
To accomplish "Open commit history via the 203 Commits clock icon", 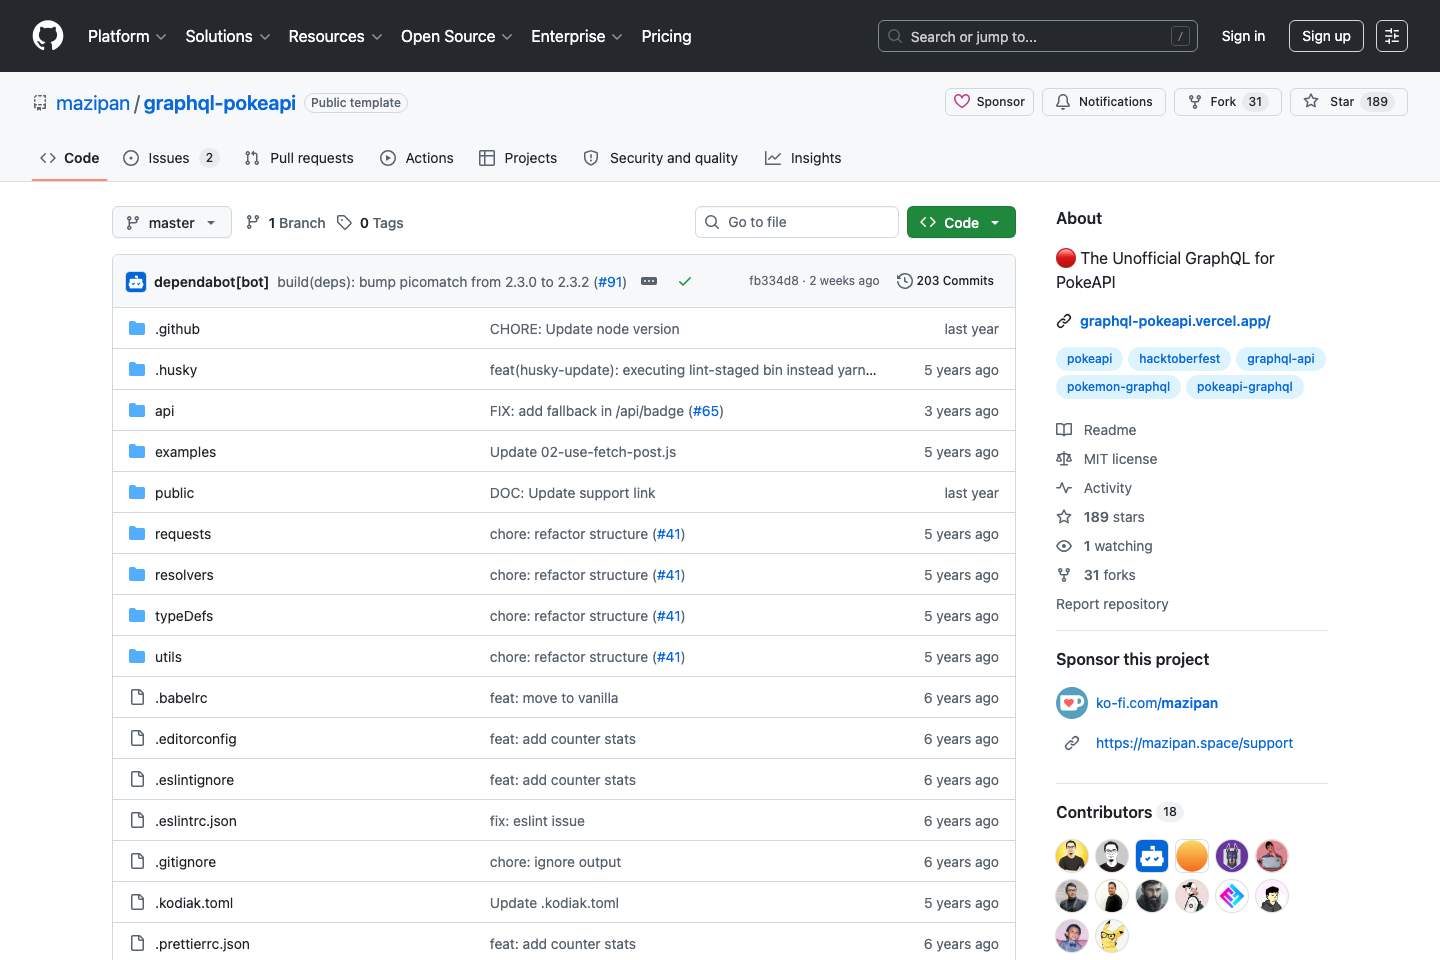I will point(905,281).
